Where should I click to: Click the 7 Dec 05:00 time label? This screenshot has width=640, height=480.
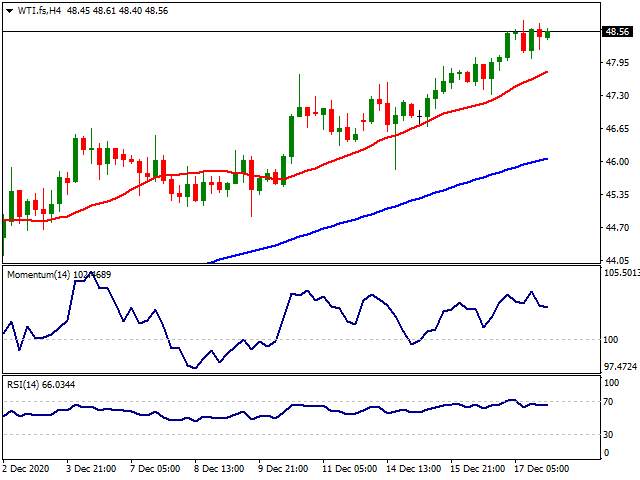tap(155, 469)
